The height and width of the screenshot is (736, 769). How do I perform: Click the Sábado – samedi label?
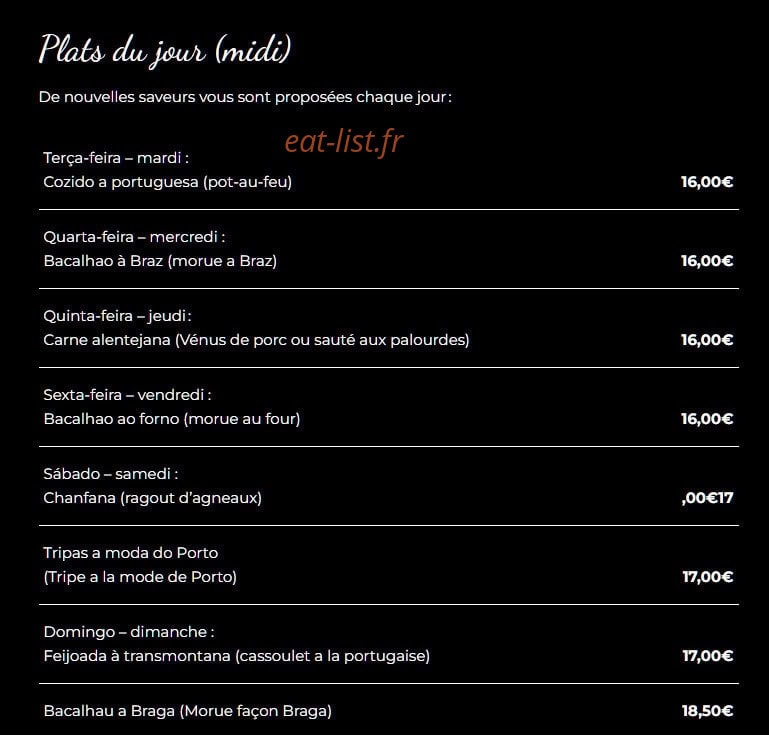(111, 474)
